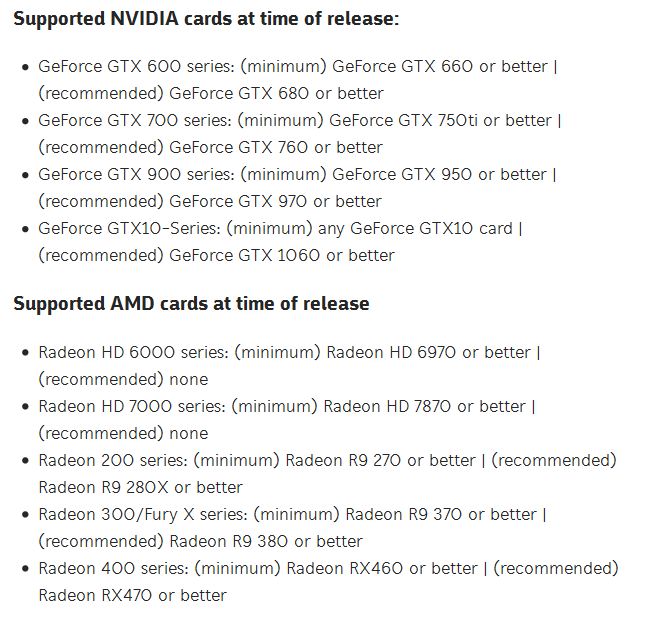
Task: Select recommended "Radeon R9 380 or better" text
Action: tap(266, 541)
